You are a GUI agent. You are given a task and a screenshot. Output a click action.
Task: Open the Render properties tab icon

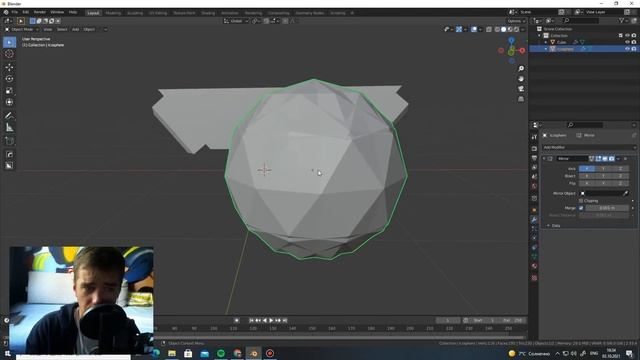point(534,149)
